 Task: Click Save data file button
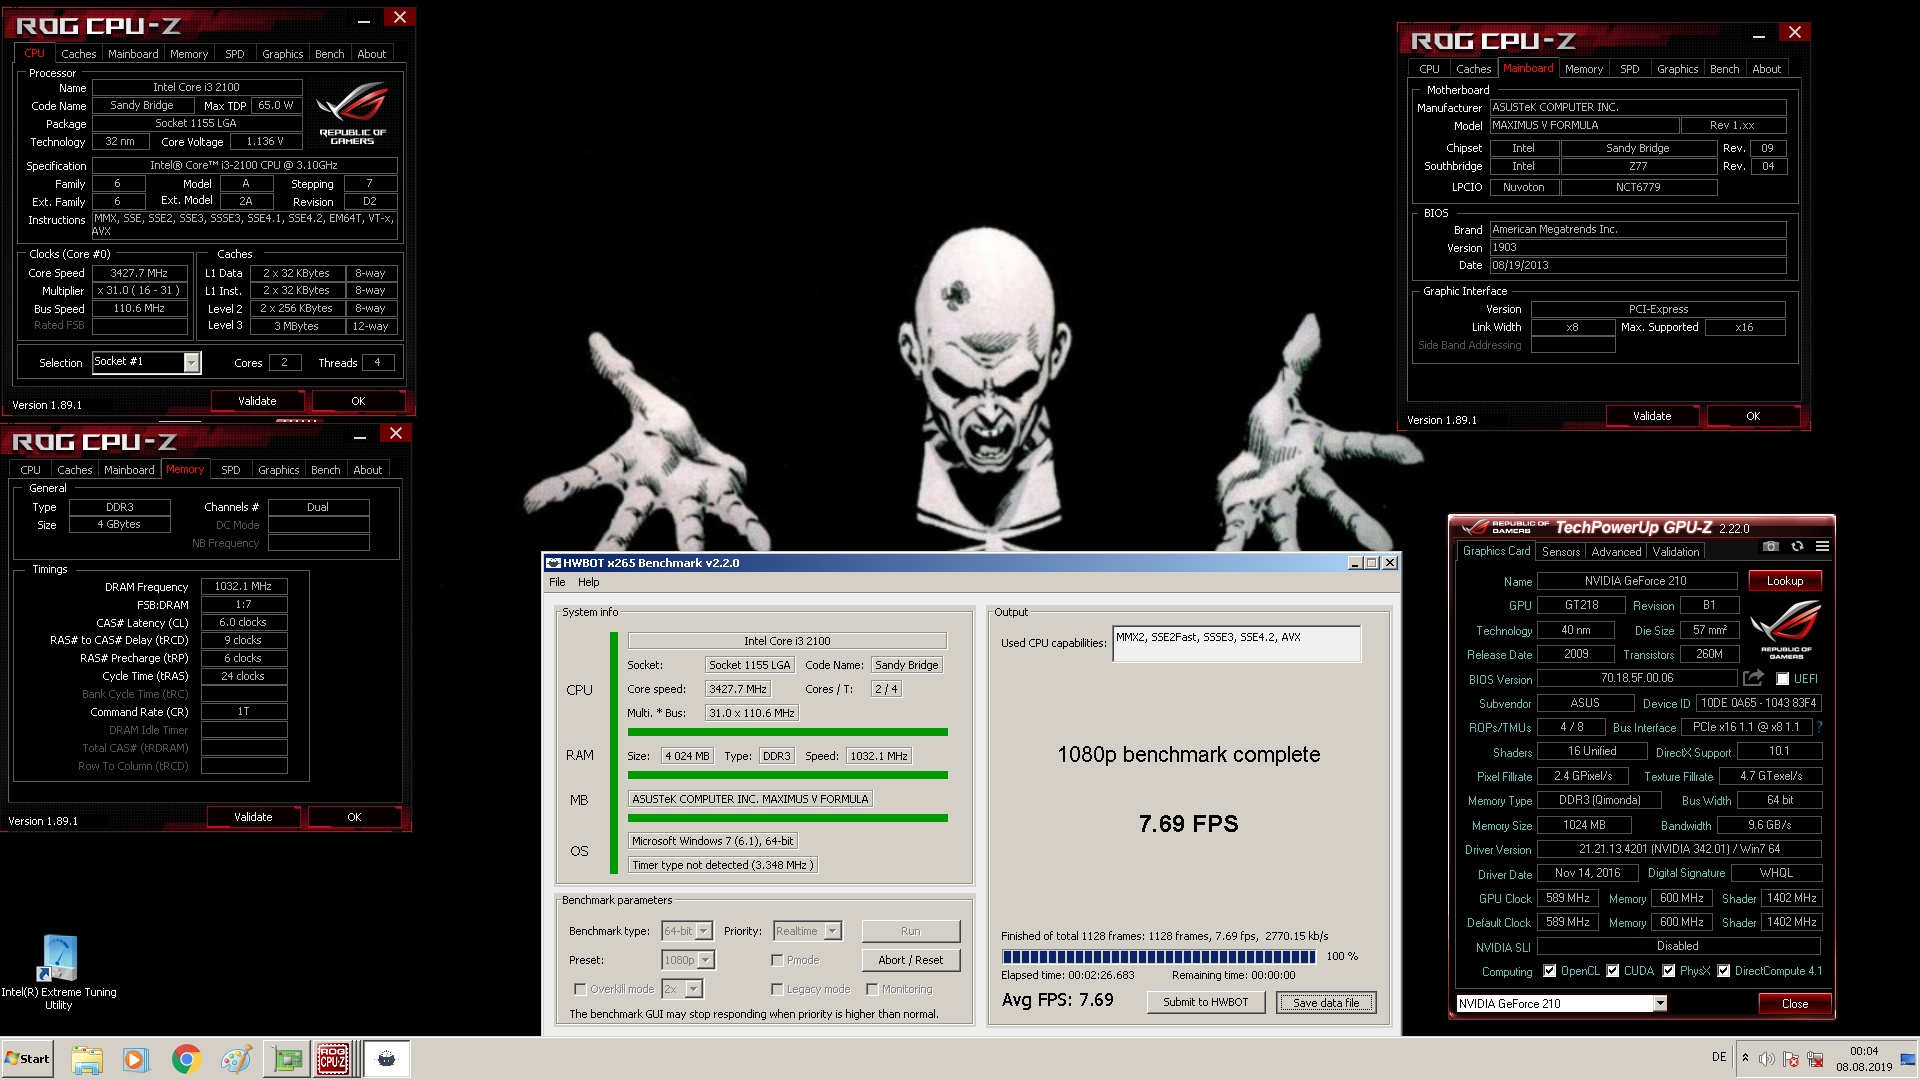click(x=1326, y=1002)
